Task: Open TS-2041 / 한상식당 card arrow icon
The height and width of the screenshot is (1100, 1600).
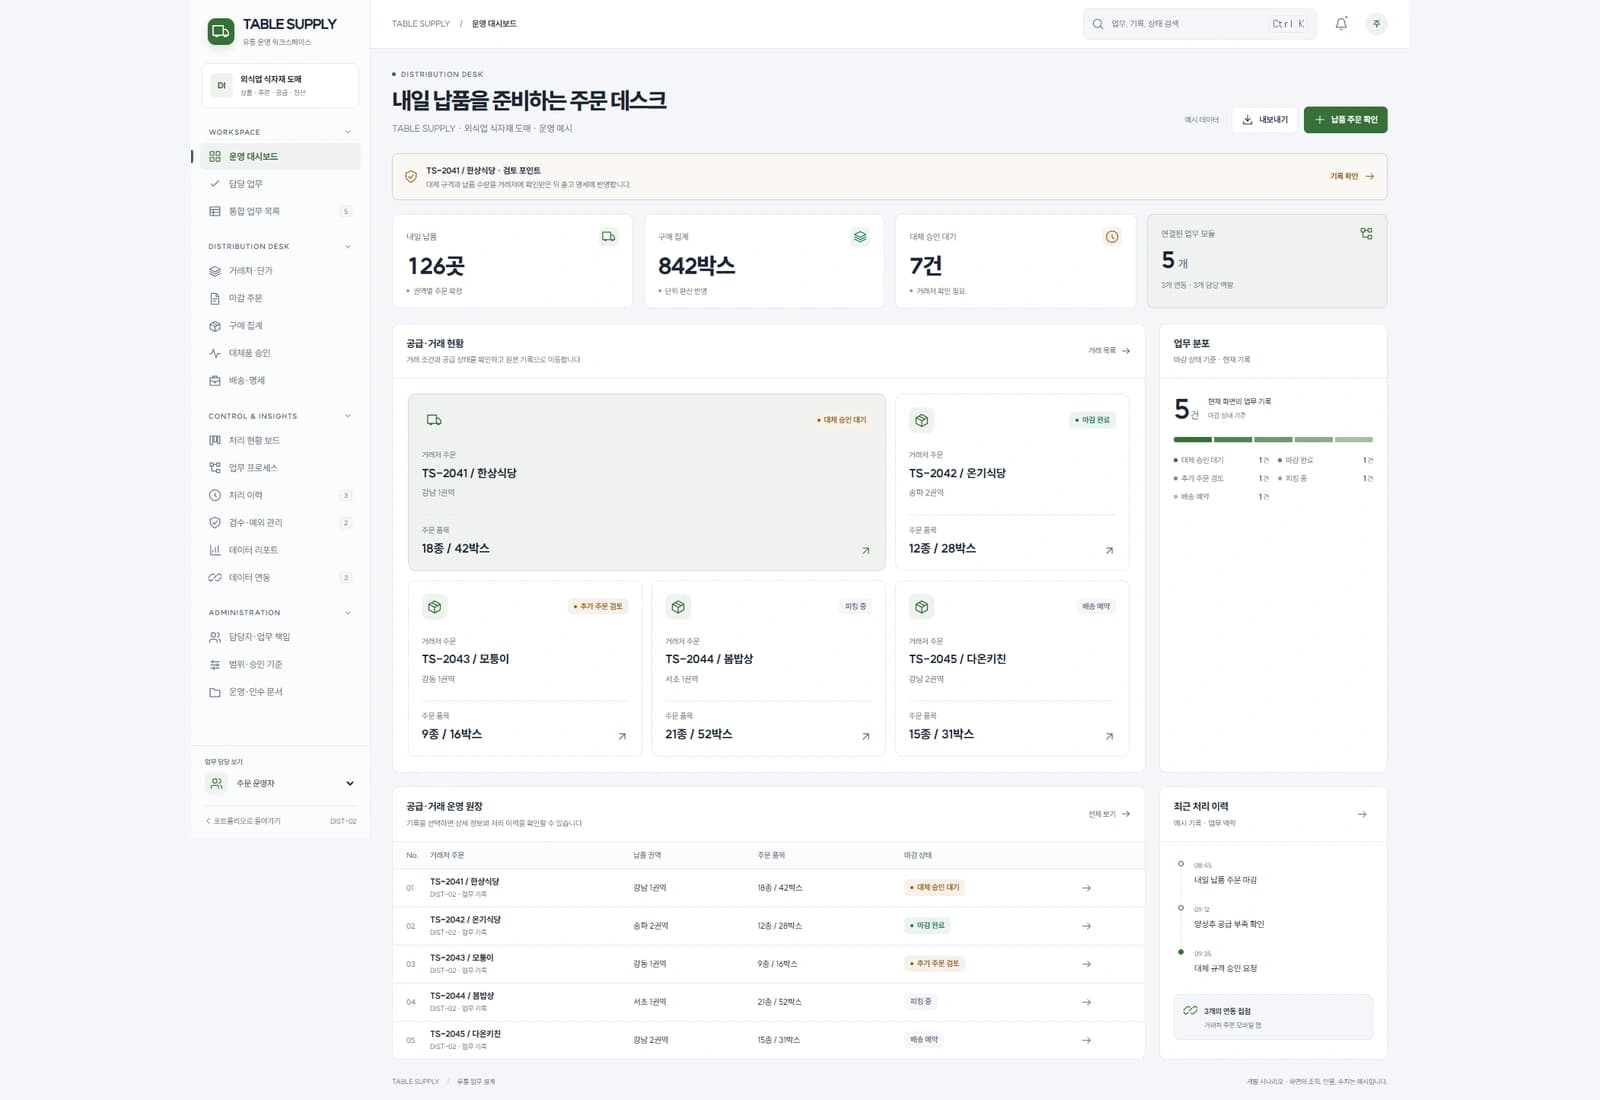Action: click(x=866, y=550)
